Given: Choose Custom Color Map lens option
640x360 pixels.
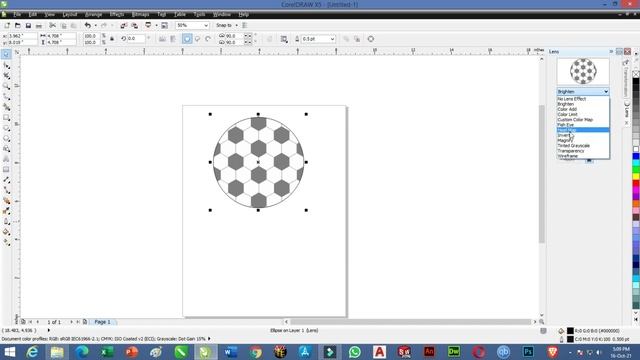Looking at the screenshot, I should [583, 120].
